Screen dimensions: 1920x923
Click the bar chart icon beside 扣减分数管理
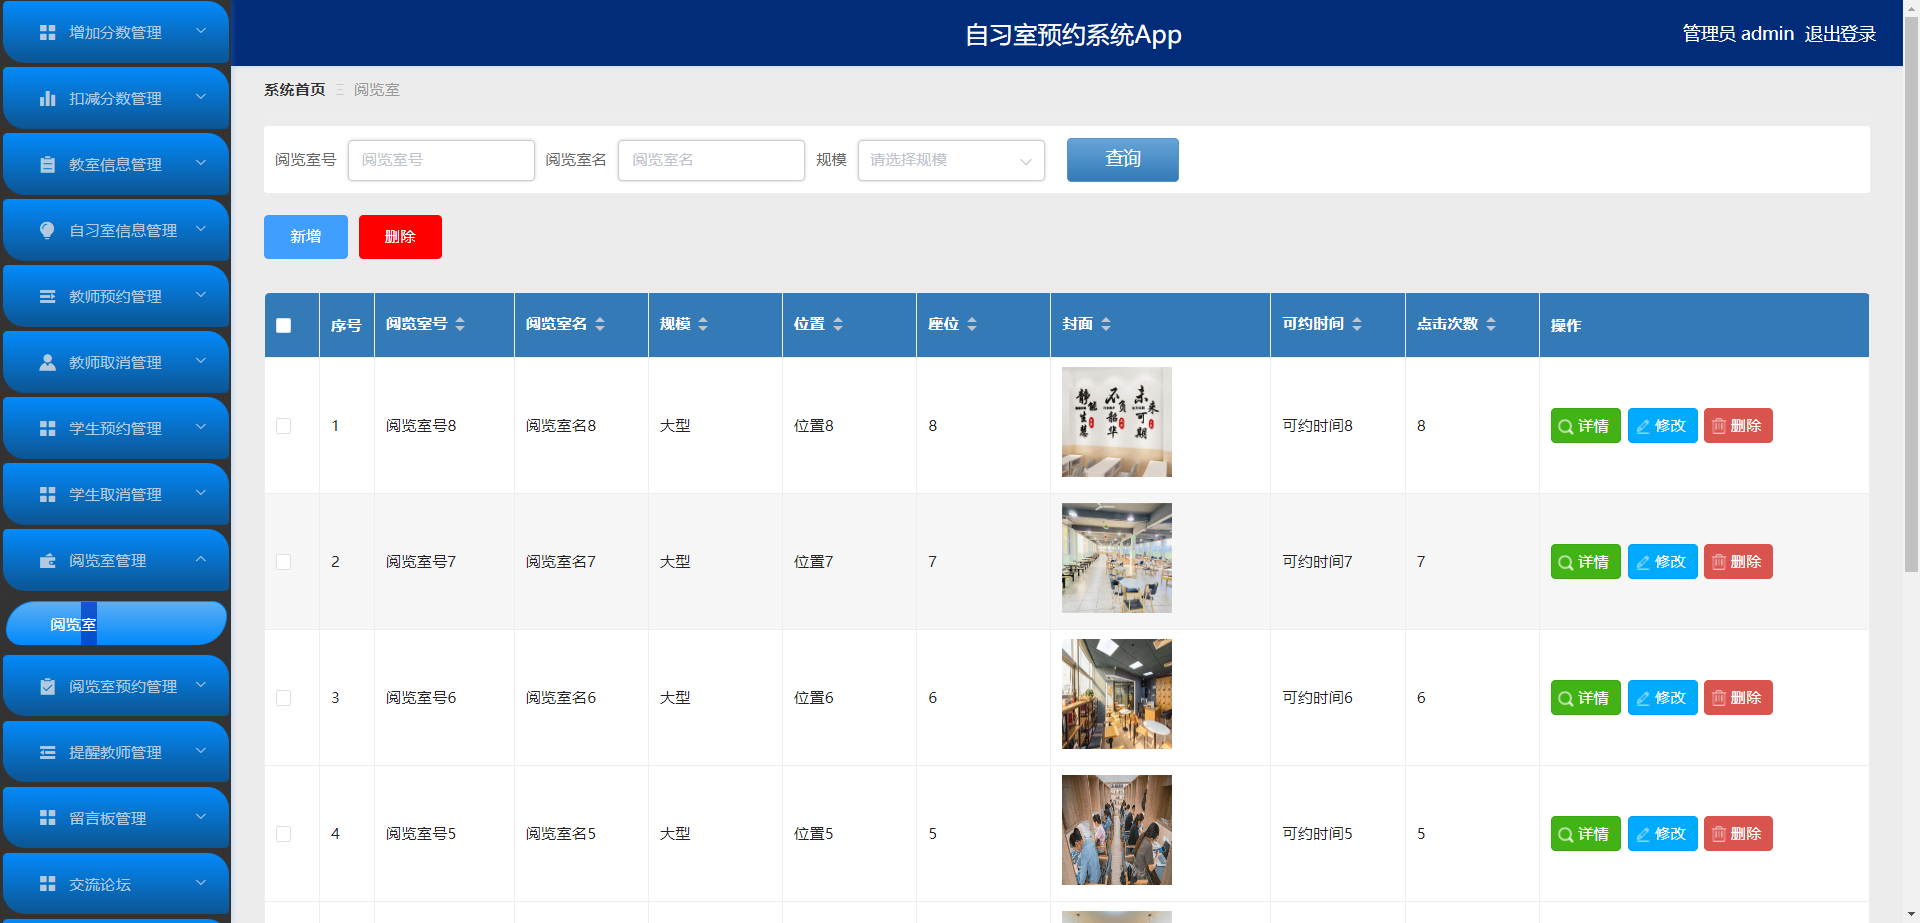point(47,99)
